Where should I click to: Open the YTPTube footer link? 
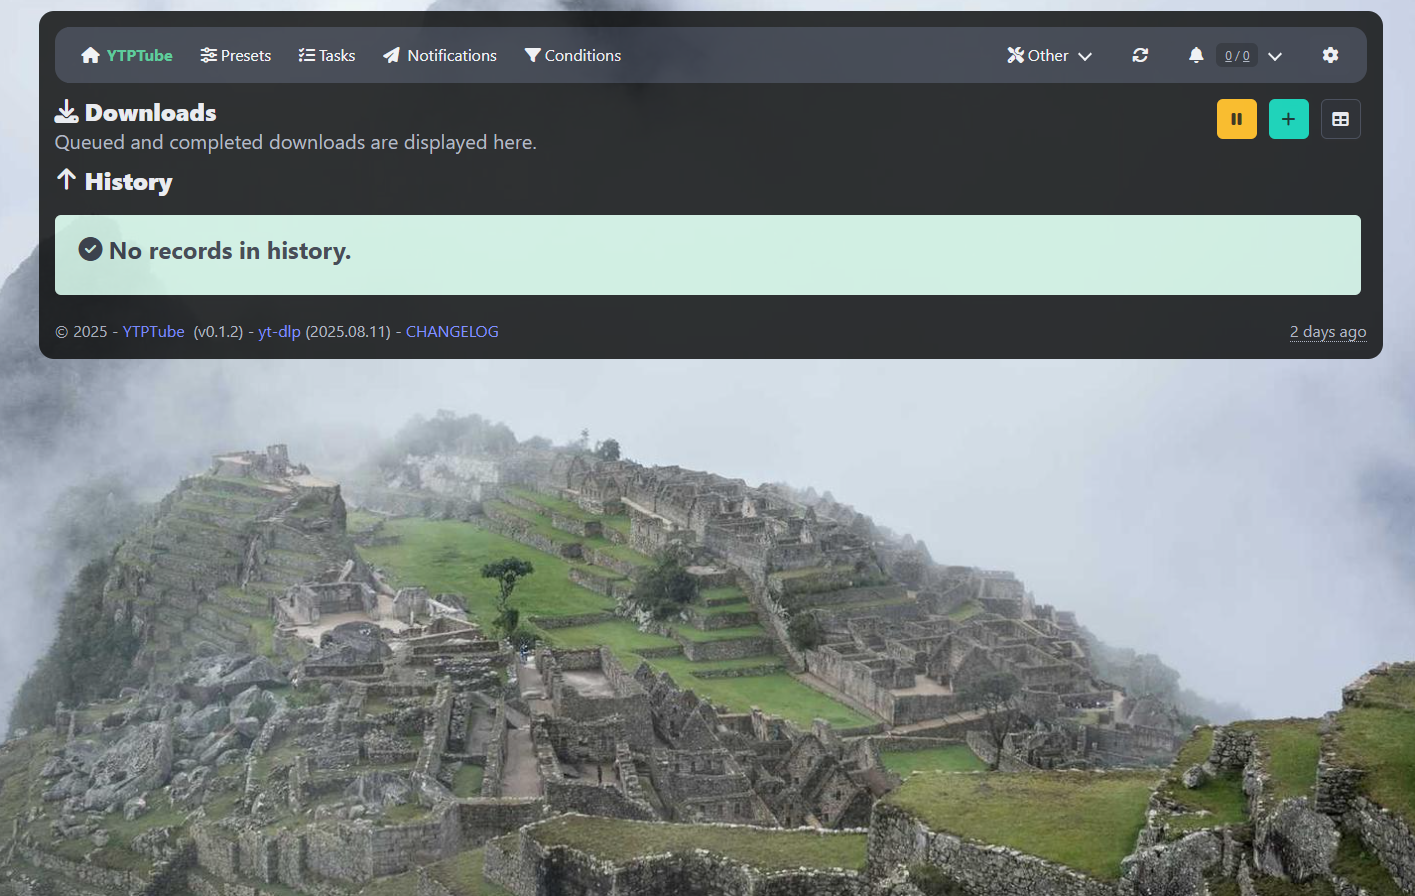(153, 331)
